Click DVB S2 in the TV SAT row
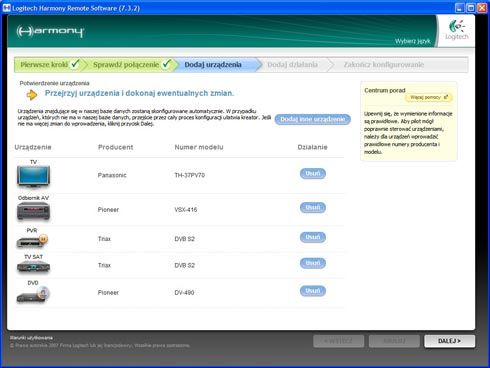 click(x=184, y=265)
